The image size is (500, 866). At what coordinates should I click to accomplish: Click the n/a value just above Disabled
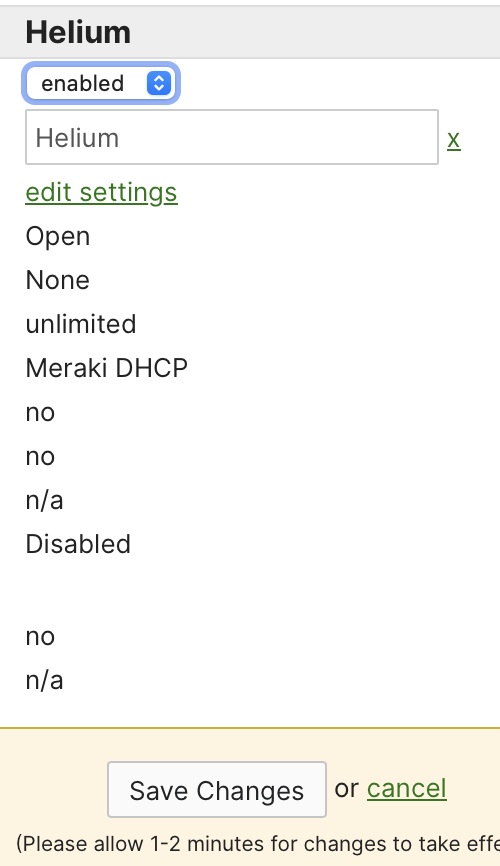point(44,500)
